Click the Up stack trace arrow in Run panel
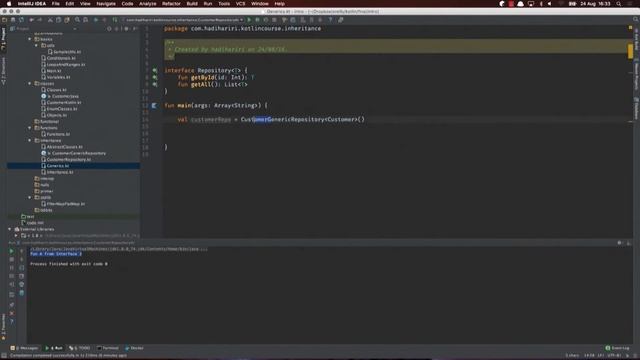Screen dimensions: 640x360 22,251
